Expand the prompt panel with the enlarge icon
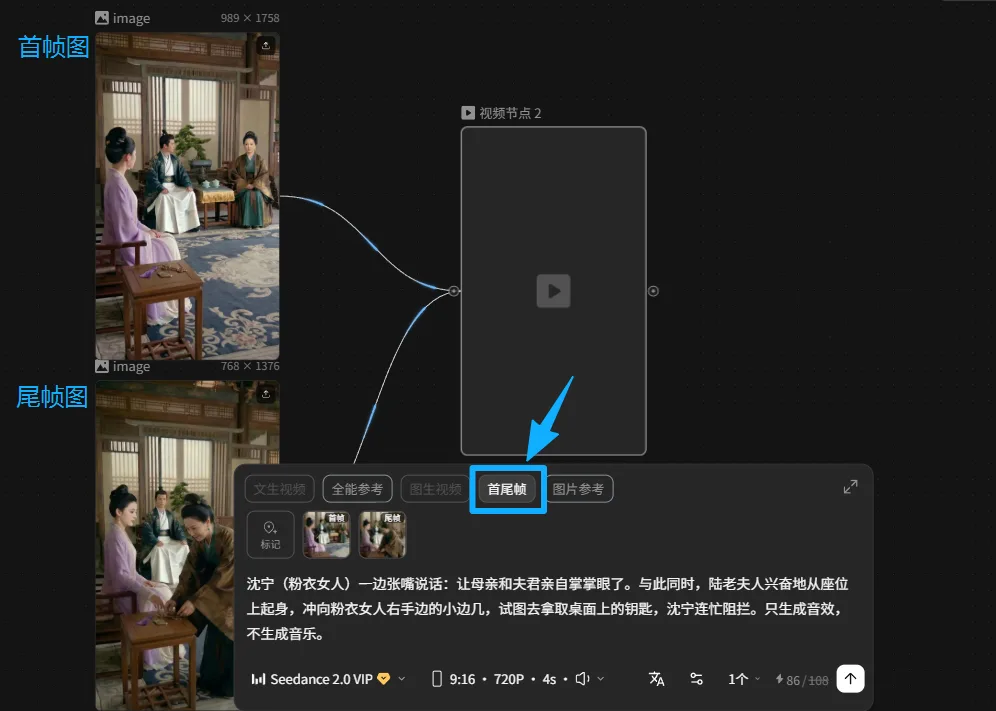Screen dimensions: 996x711 click(x=850, y=487)
